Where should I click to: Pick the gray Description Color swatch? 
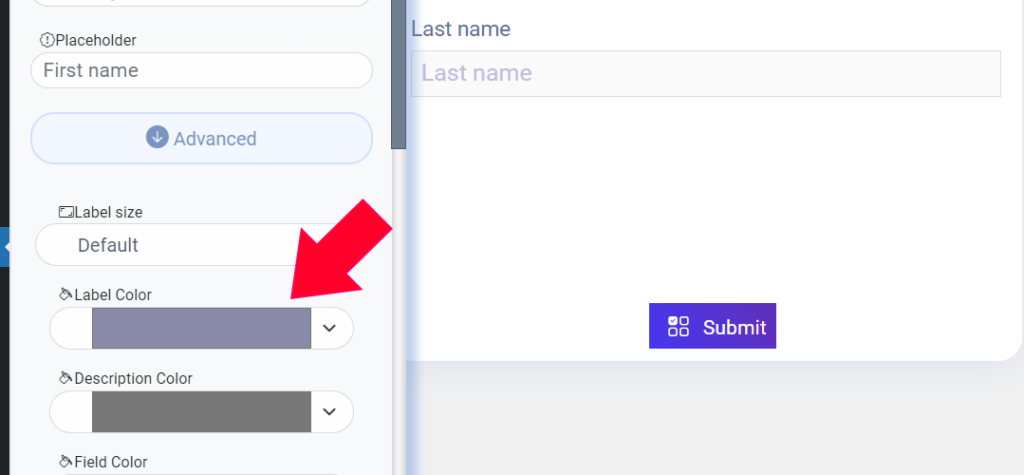click(201, 412)
